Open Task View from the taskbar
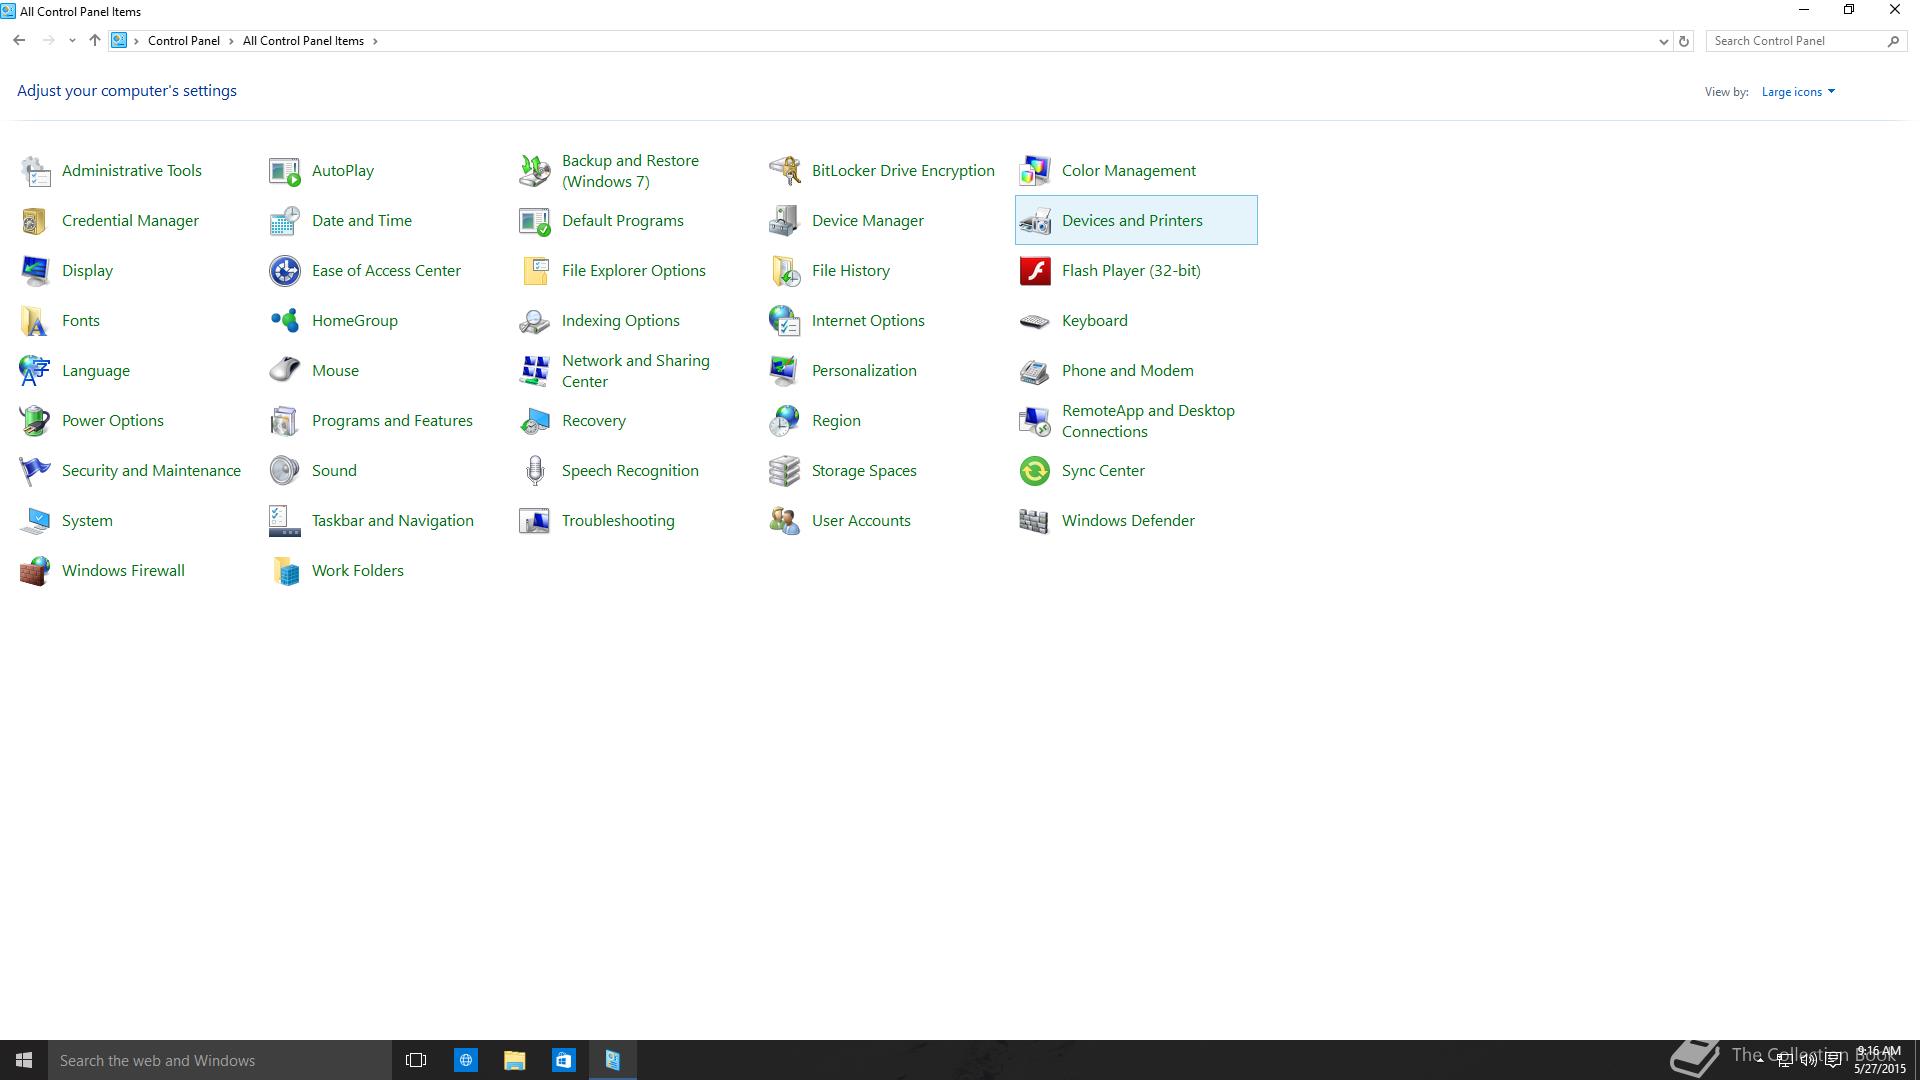 click(416, 1060)
